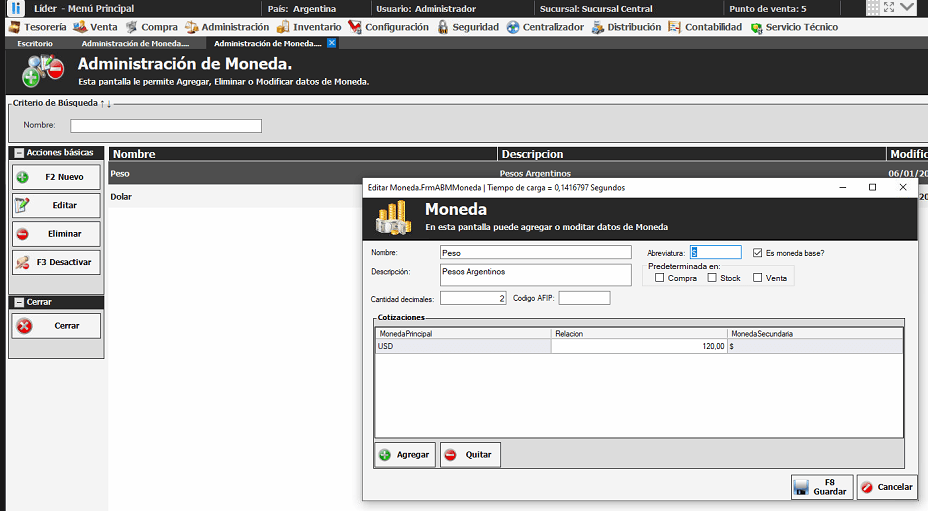Click the Codigo AFIP input field
This screenshot has width=928, height=511.
[584, 298]
